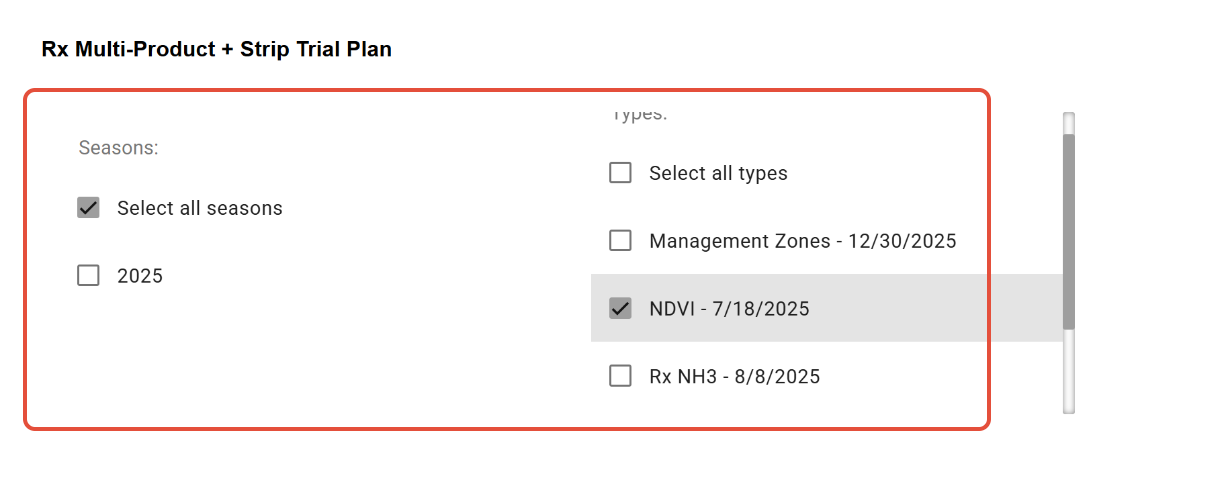Click the types list scrollbar thumb
1224x482 pixels.
(1068, 230)
